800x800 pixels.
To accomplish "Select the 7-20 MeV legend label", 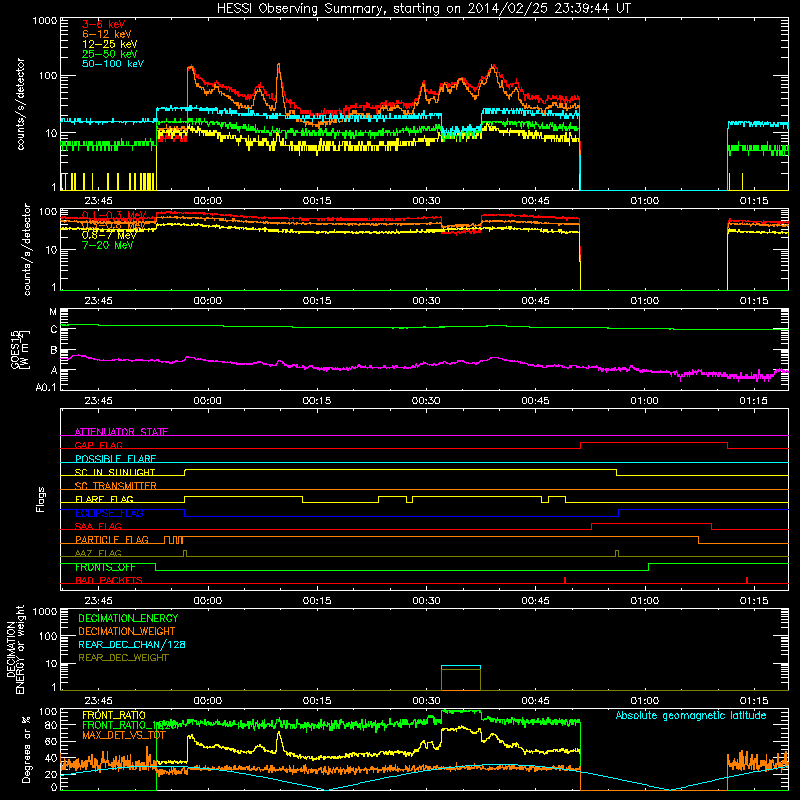I will point(108,245).
